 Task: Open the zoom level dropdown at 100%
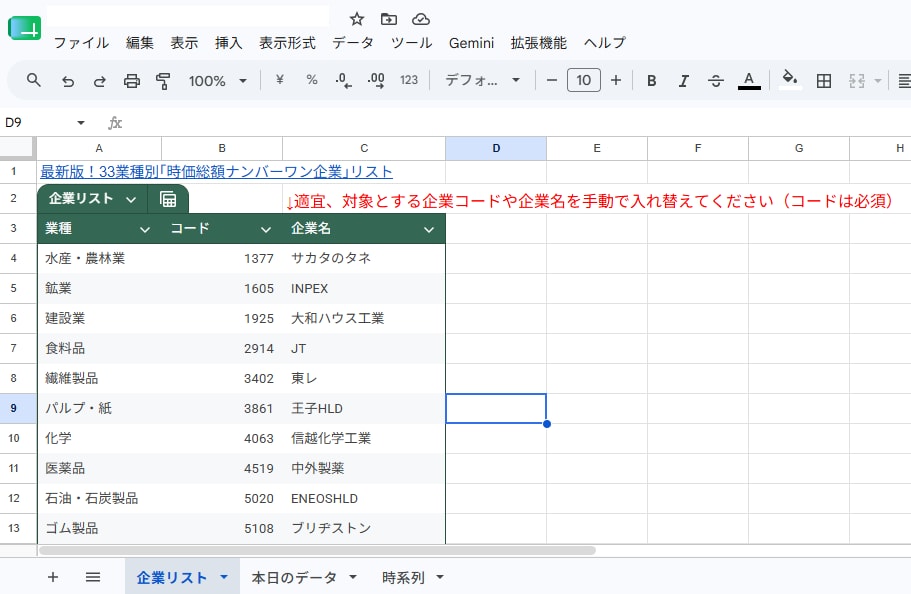(218, 81)
